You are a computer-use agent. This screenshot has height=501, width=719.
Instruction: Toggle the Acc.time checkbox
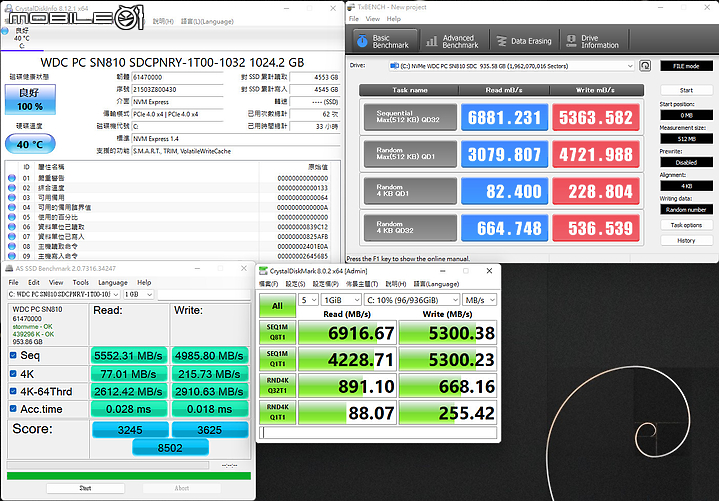click(x=13, y=408)
